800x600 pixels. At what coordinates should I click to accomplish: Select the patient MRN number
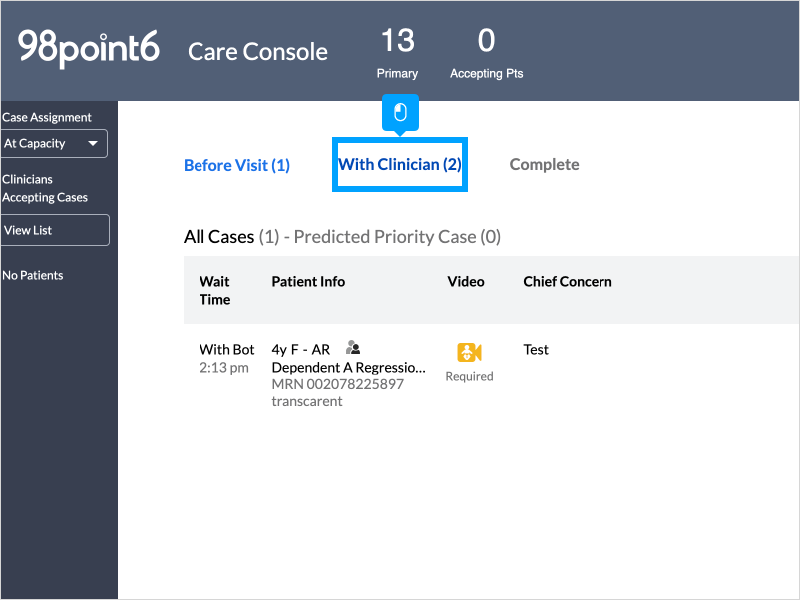pyautogui.click(x=338, y=384)
